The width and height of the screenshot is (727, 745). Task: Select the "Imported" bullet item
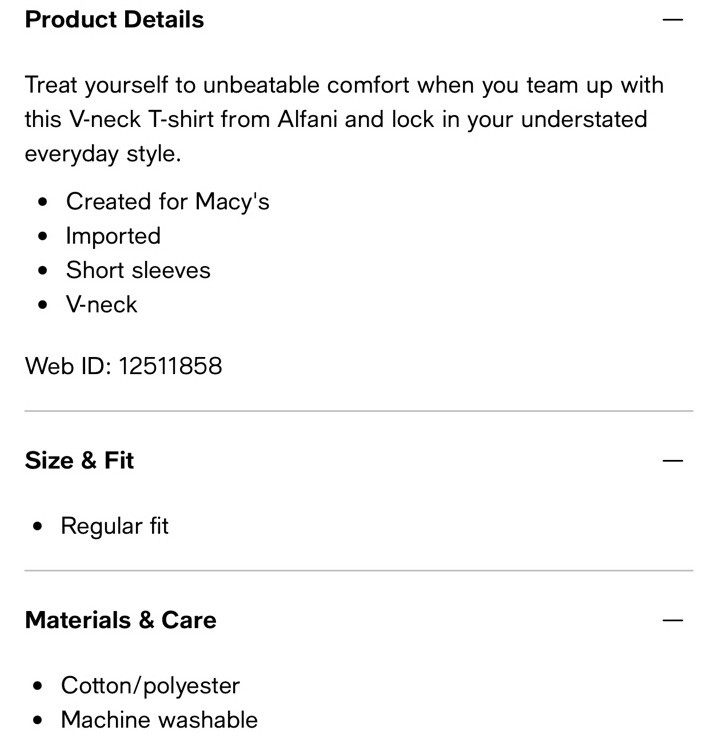coord(113,236)
